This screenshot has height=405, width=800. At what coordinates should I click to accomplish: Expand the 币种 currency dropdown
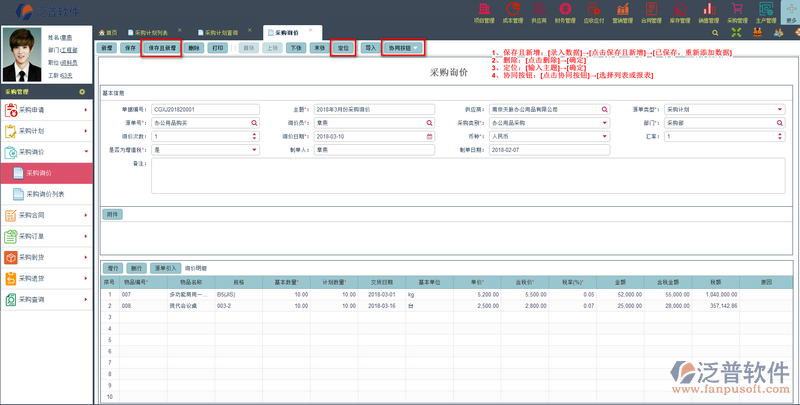point(604,136)
